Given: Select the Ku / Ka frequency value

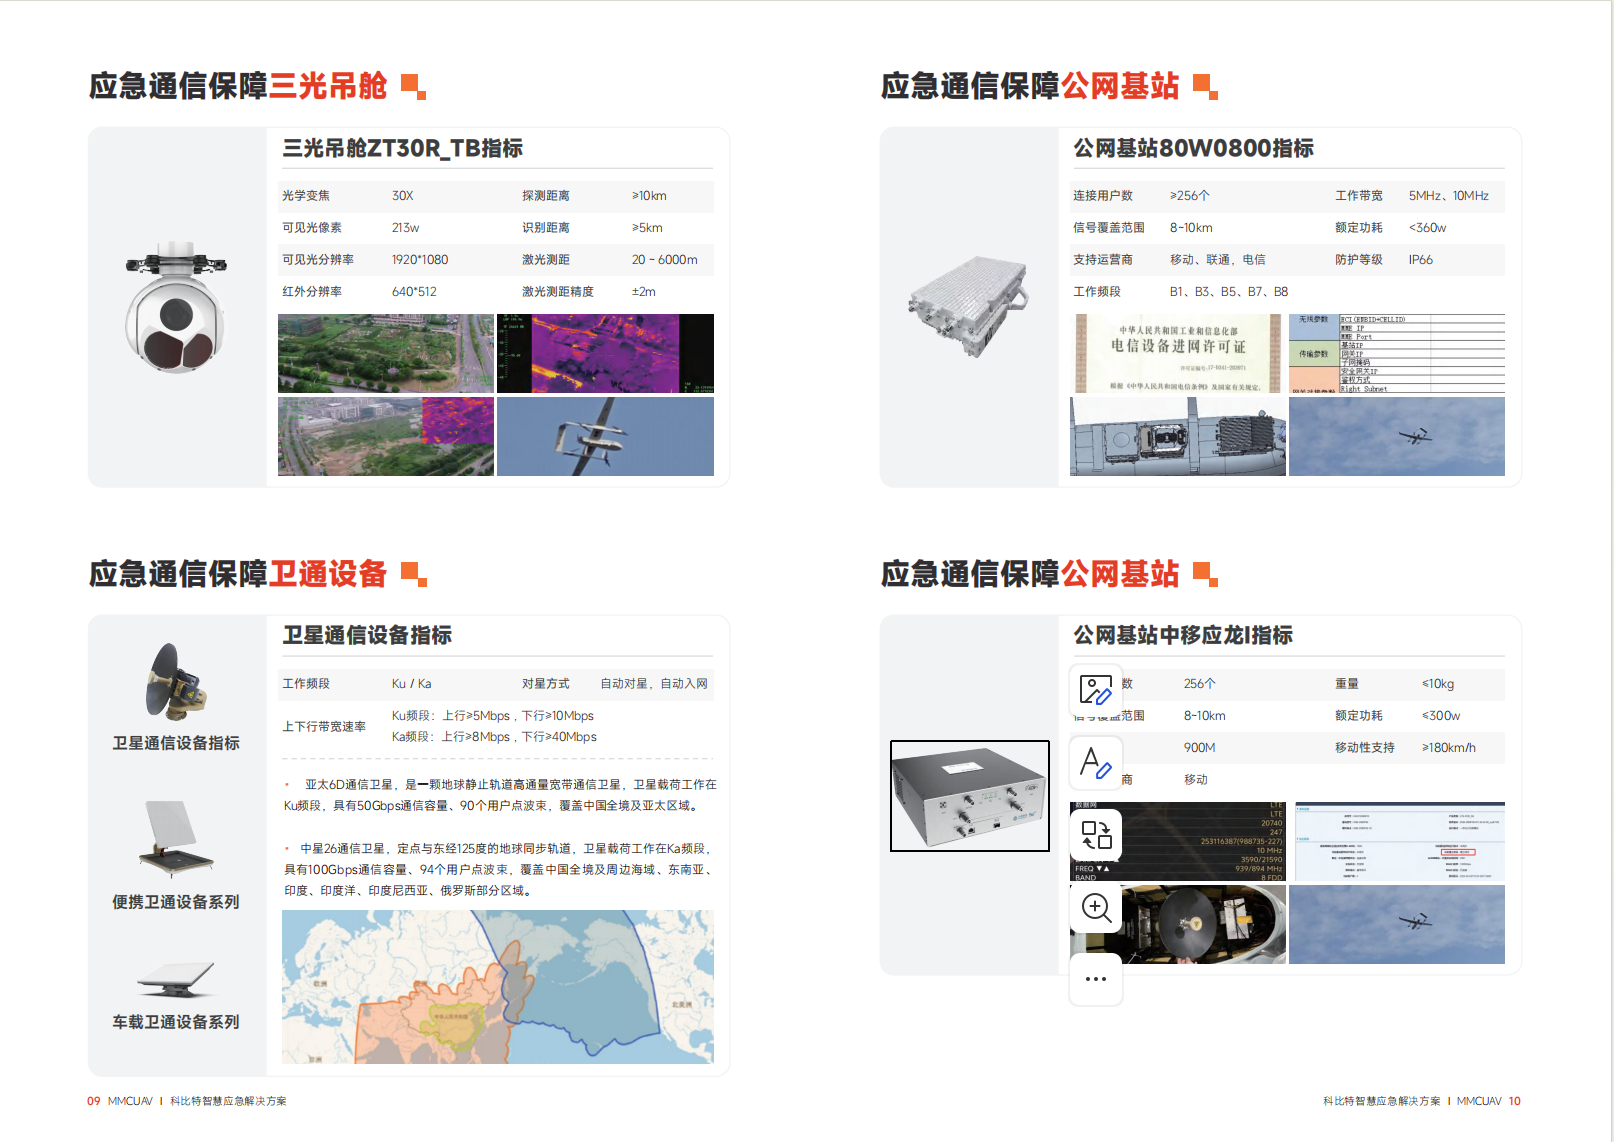Looking at the screenshot, I should click(x=412, y=684).
